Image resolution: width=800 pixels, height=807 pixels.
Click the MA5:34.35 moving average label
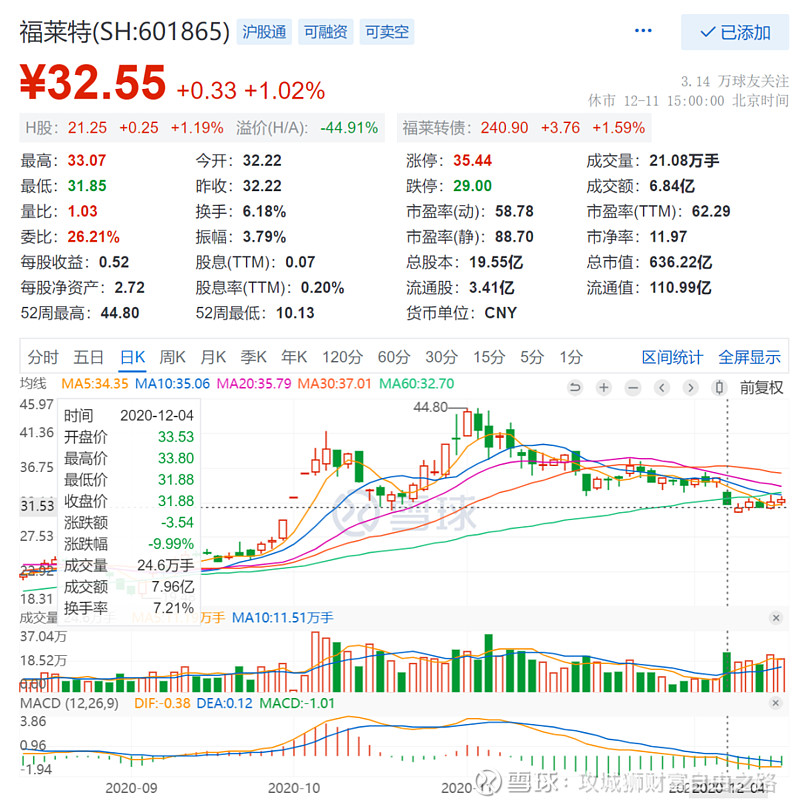click(95, 383)
